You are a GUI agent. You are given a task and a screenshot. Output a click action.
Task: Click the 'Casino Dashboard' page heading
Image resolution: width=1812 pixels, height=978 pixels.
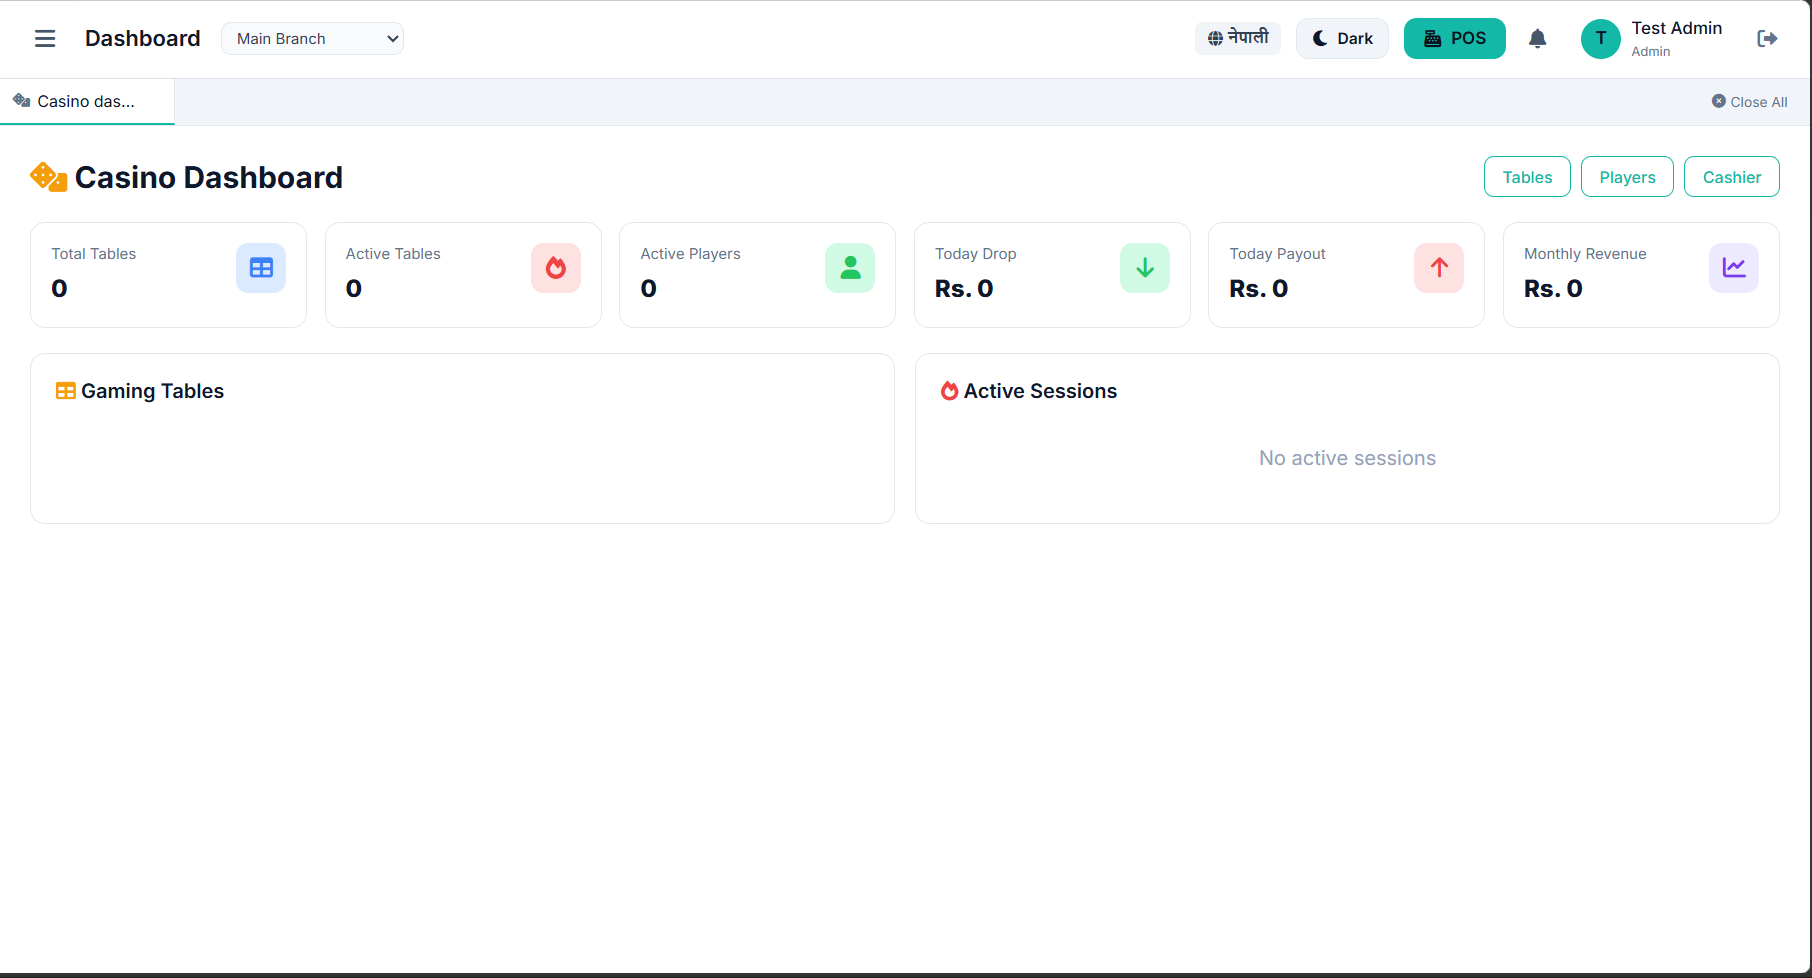(209, 178)
